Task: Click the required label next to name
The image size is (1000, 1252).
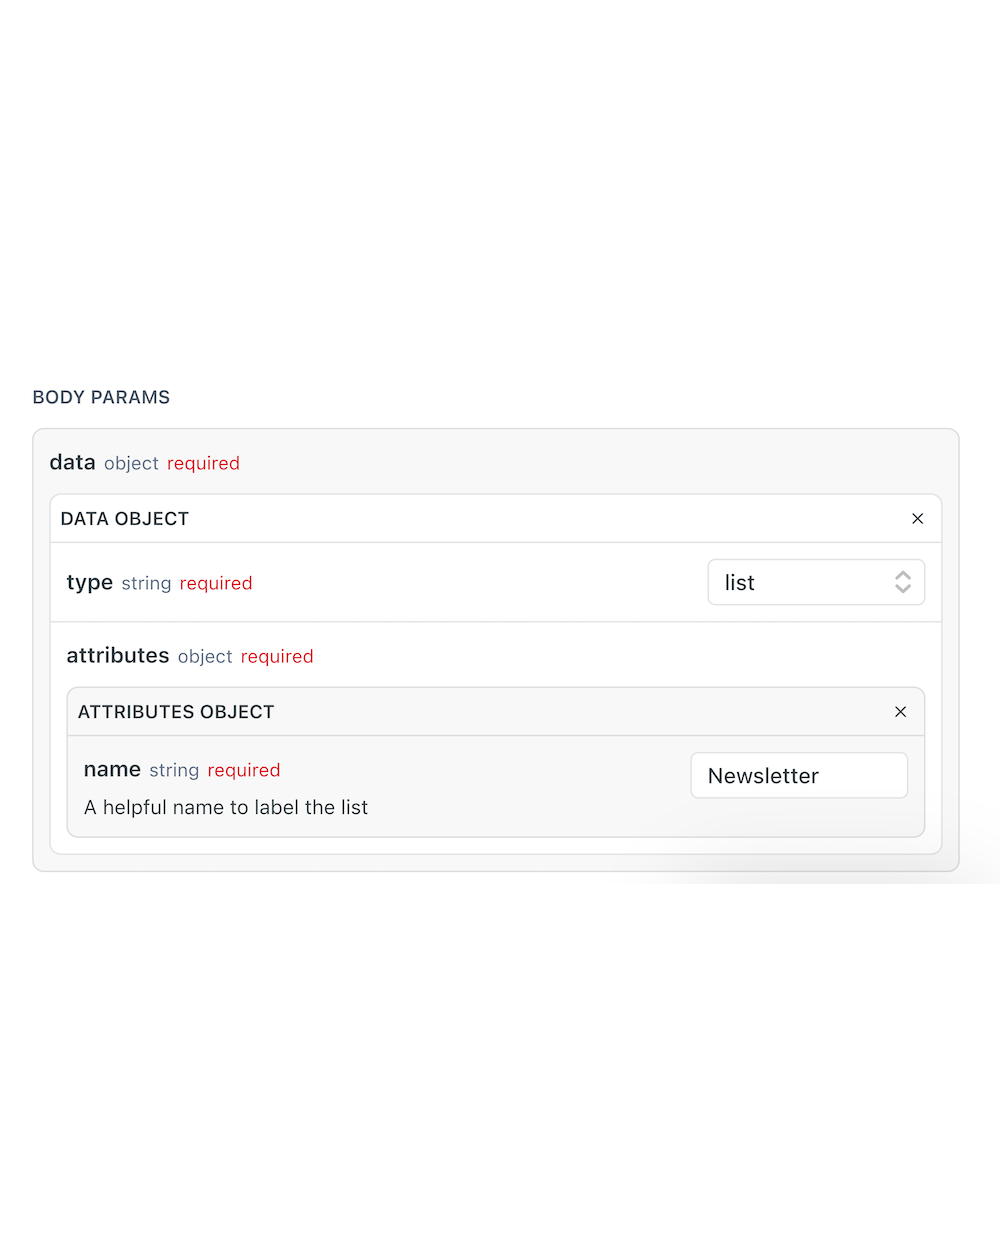Action: [x=244, y=770]
